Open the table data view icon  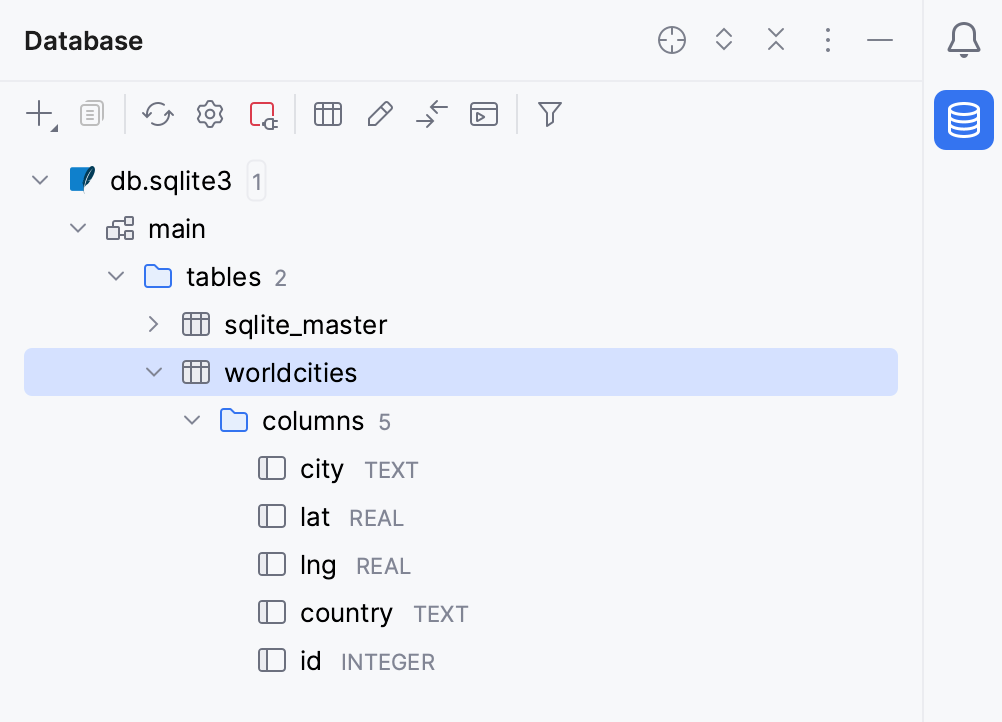328,114
